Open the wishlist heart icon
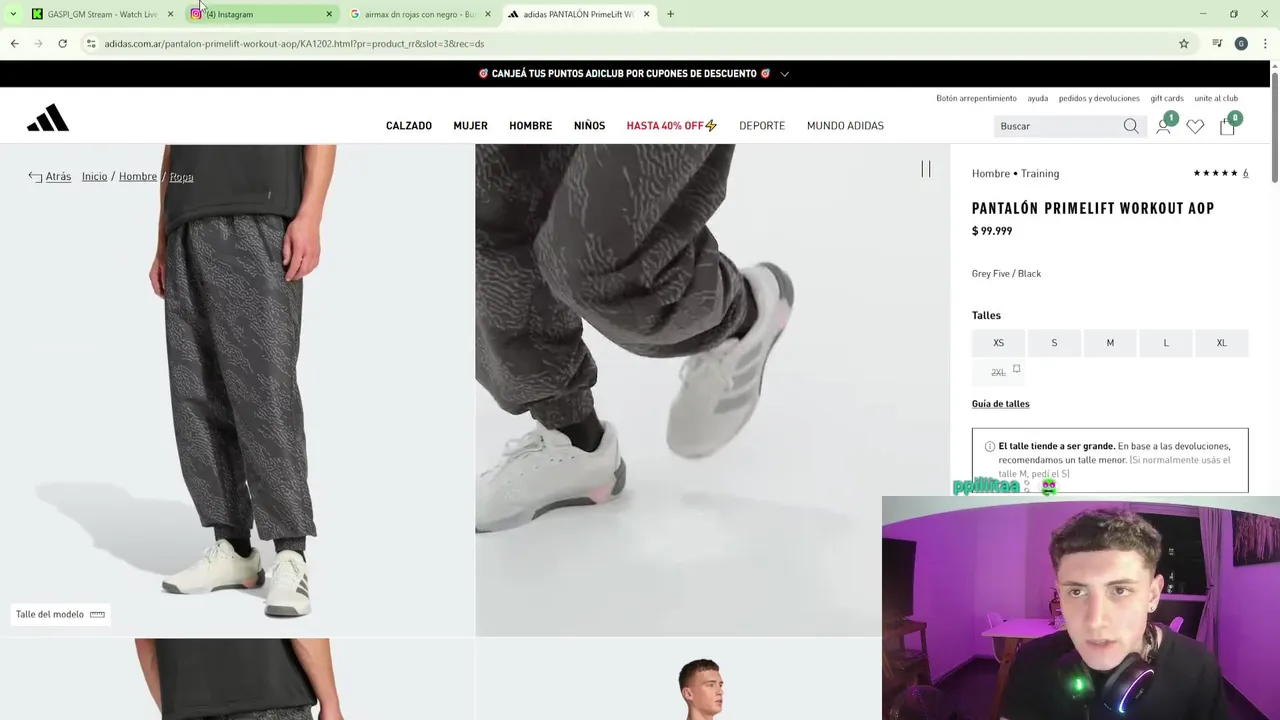 coord(1195,126)
